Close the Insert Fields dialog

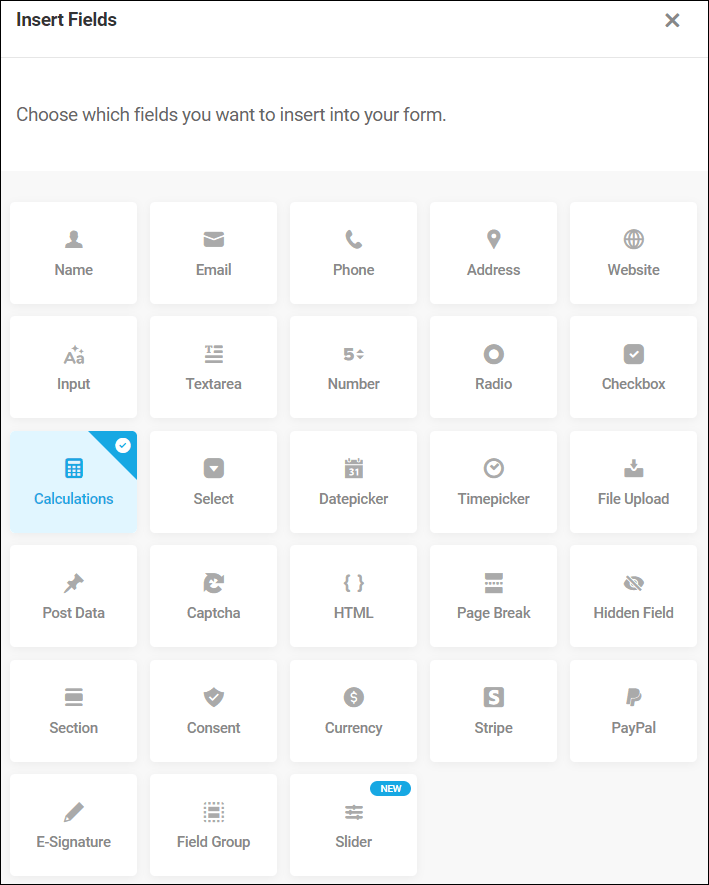point(672,20)
